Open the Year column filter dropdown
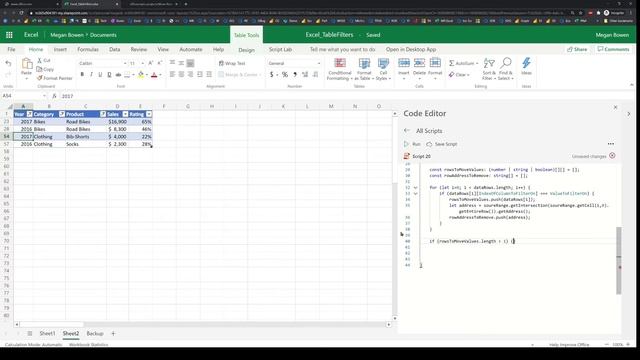Screen dimensions: 640x360 point(29,114)
